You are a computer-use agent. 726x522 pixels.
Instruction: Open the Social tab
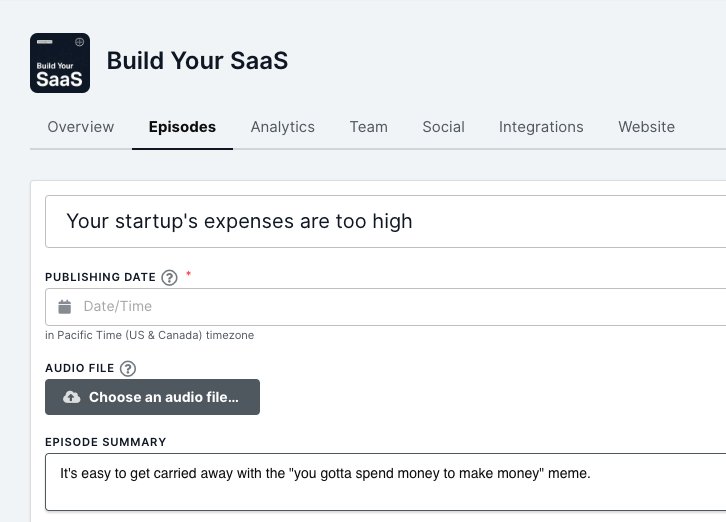(x=443, y=127)
